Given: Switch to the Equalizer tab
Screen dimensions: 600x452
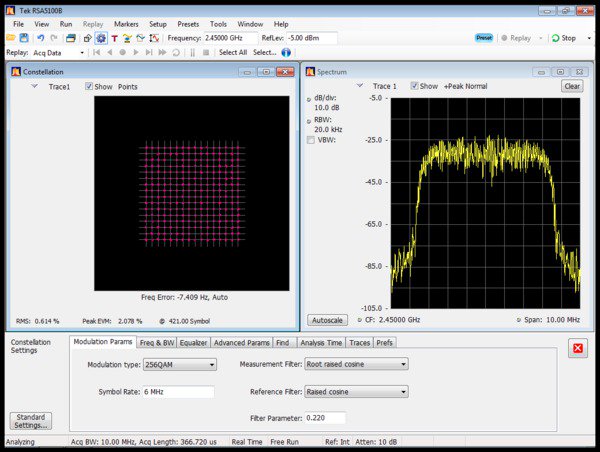Looking at the screenshot, I should [193, 343].
